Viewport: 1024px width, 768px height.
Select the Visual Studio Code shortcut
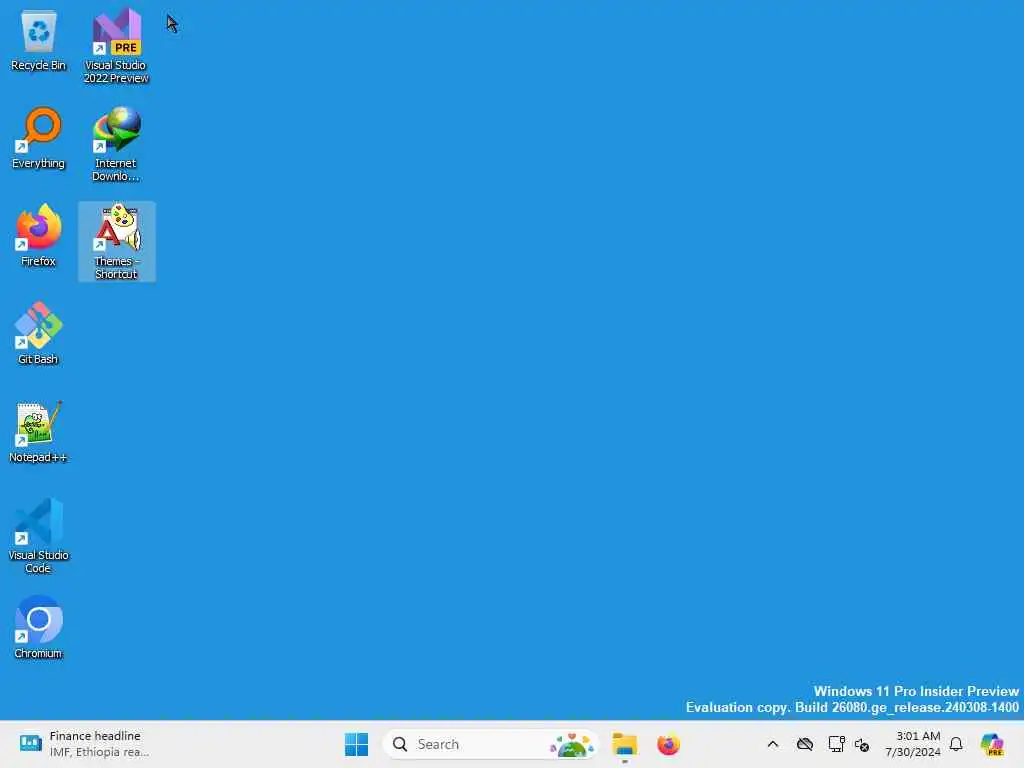point(39,536)
